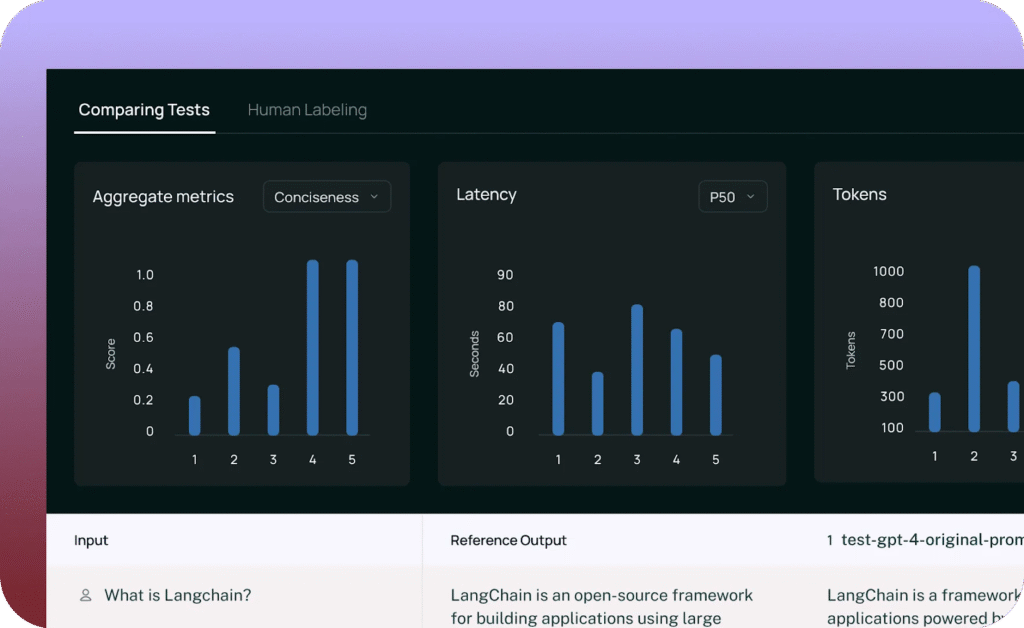The image size is (1024, 628).
Task: Click the user icon beside 'What is Langchain?'
Action: tap(86, 595)
